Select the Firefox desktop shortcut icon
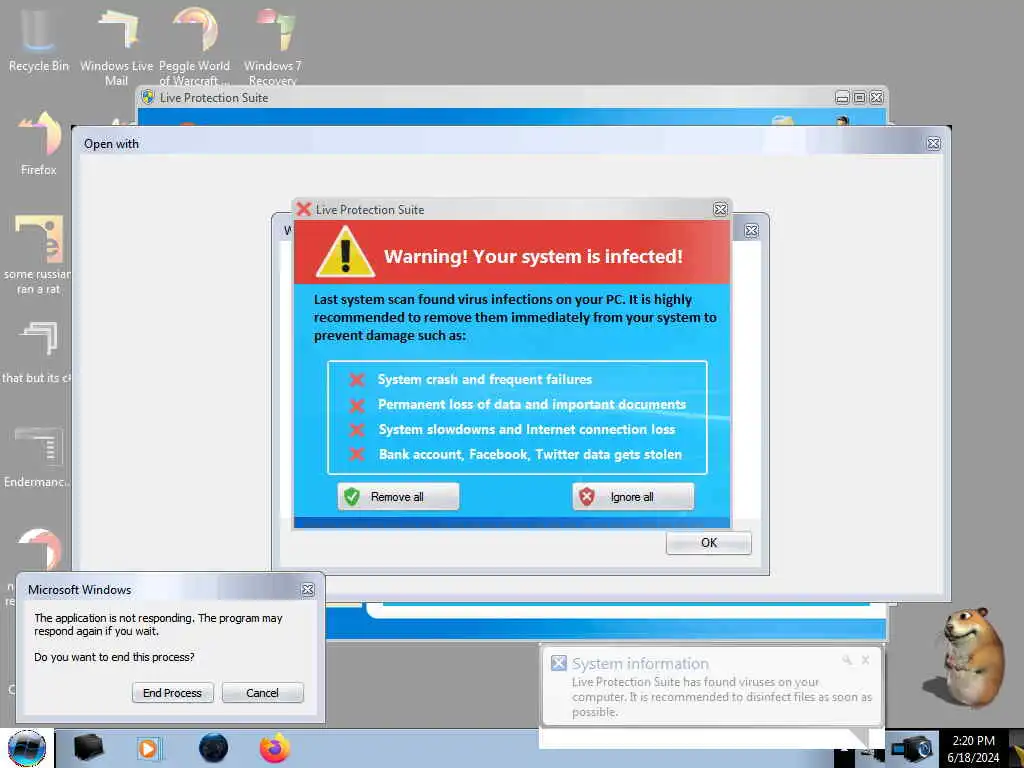This screenshot has width=1024, height=768. 39,144
